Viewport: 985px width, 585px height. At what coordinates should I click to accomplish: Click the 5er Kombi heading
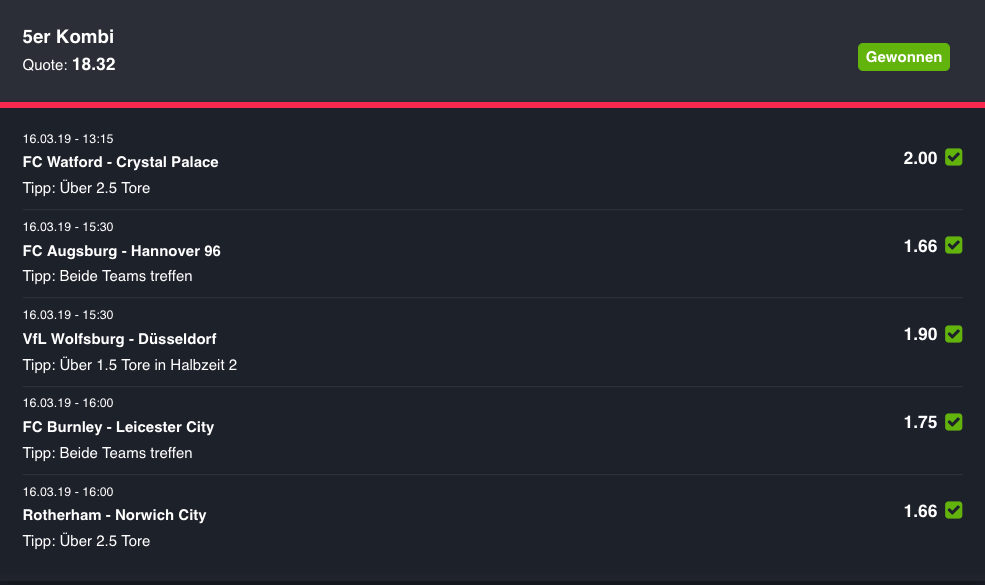[x=68, y=36]
